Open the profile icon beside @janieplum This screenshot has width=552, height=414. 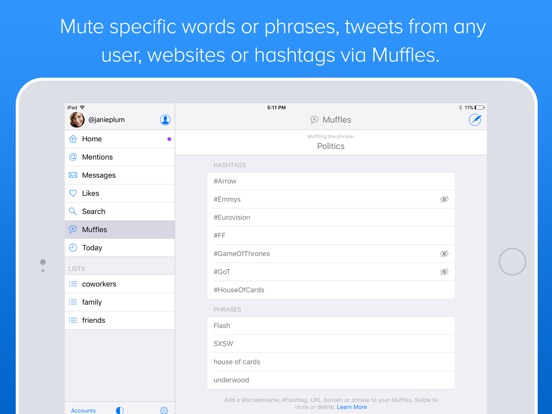(165, 120)
